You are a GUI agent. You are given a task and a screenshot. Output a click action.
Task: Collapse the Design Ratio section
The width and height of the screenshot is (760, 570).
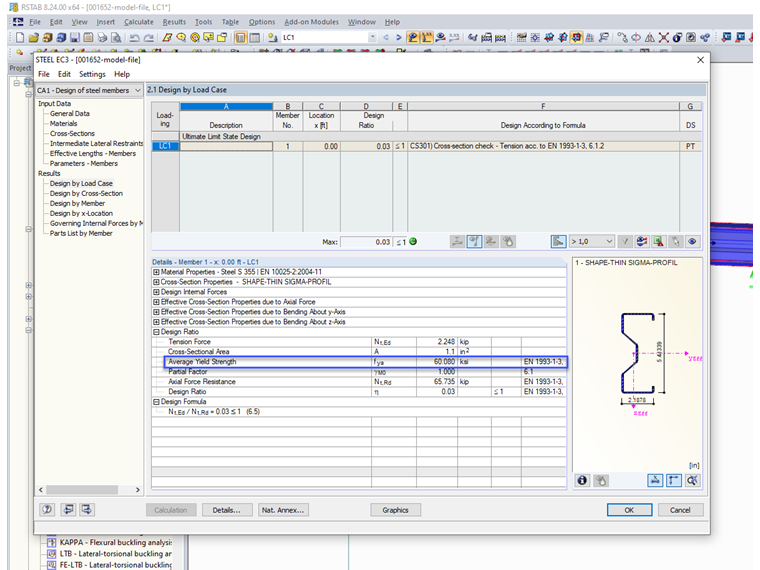(x=156, y=332)
